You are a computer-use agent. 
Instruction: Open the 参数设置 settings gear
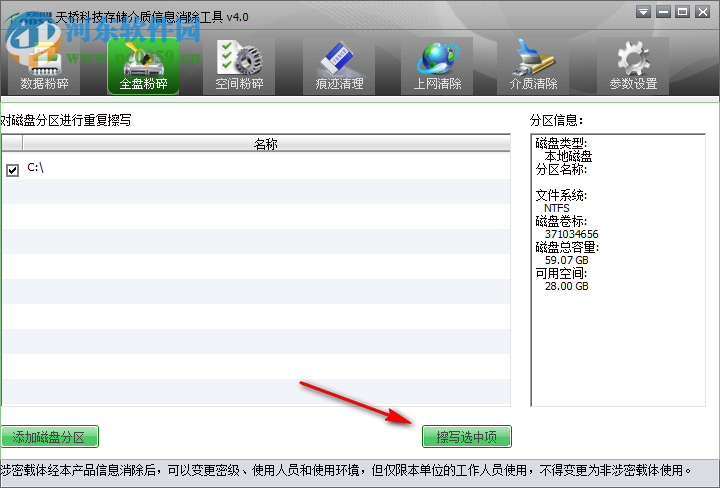tap(633, 66)
